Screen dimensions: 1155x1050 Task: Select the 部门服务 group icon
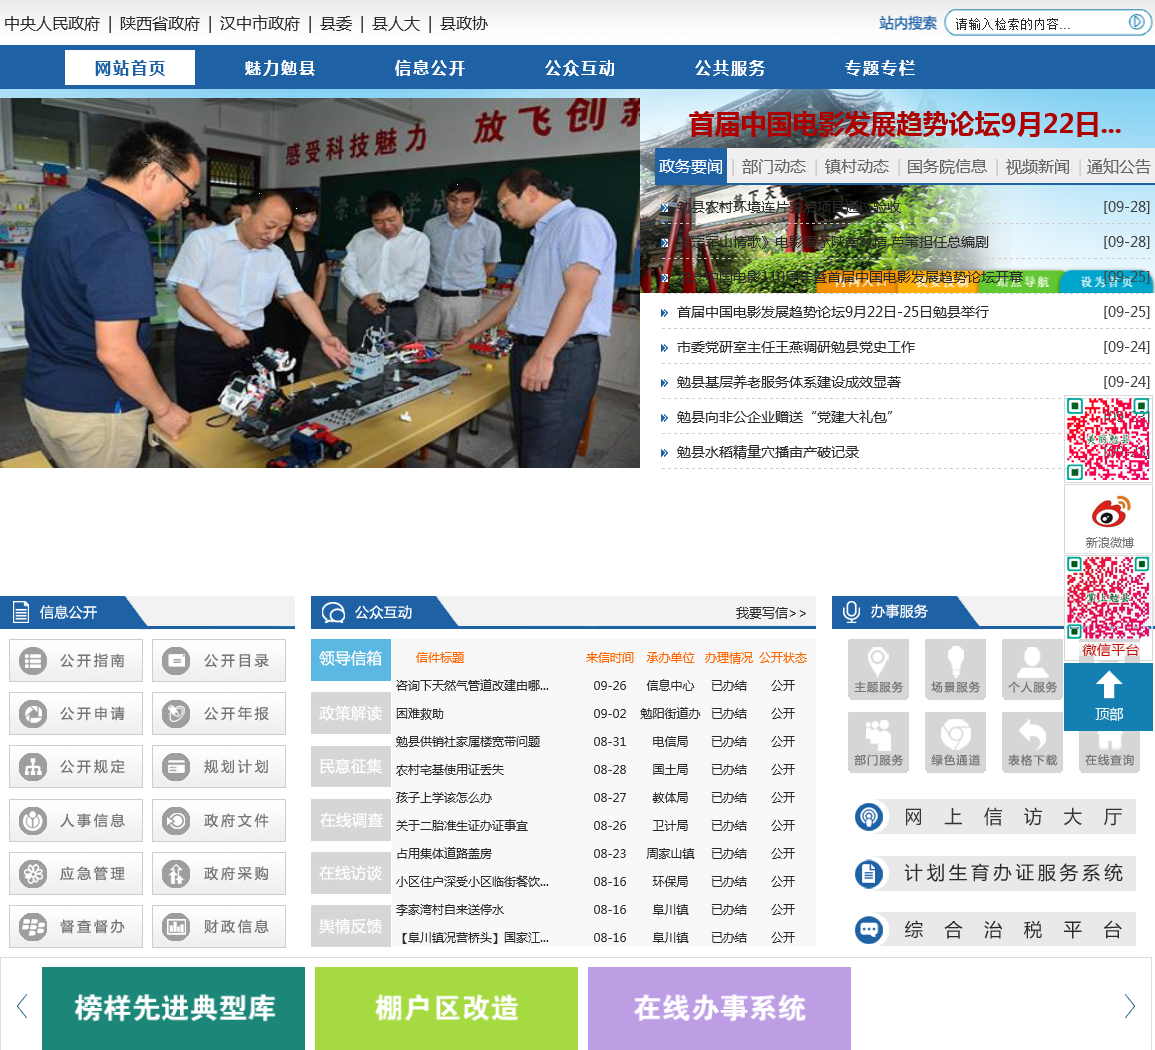coord(878,742)
